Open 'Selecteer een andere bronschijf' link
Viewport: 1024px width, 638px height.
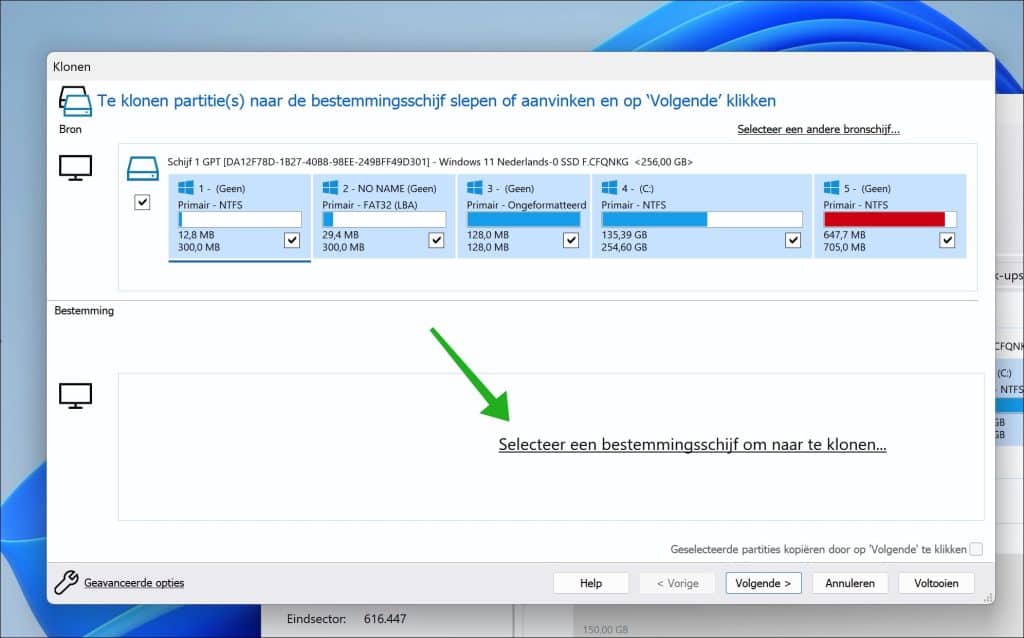818,129
